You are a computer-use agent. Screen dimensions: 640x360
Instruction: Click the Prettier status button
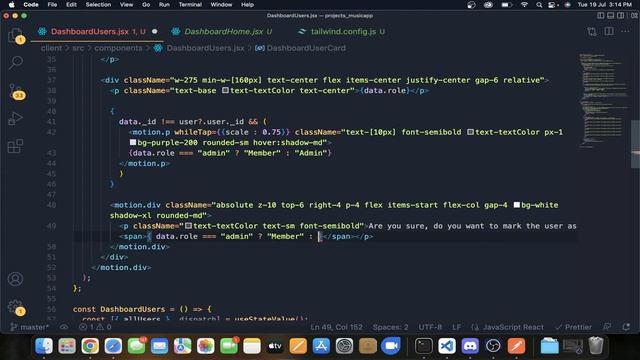(573, 327)
